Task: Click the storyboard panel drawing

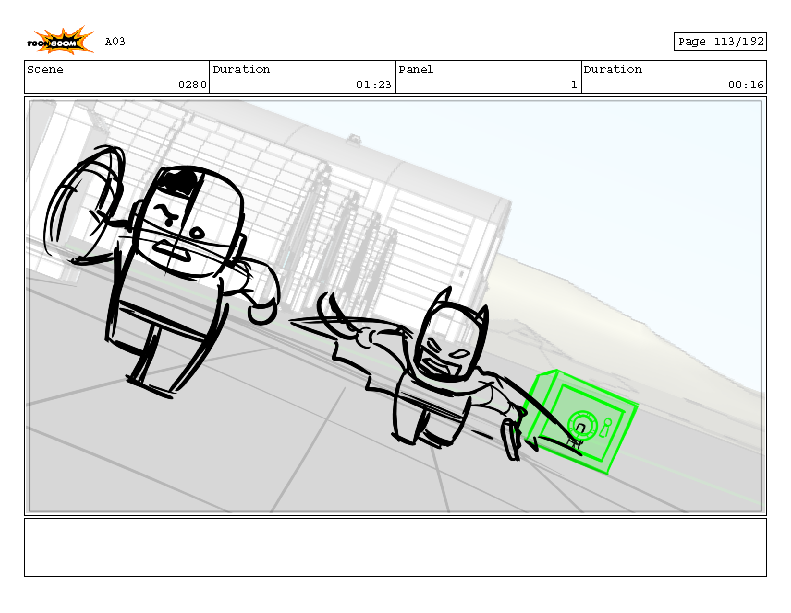Action: click(x=396, y=306)
